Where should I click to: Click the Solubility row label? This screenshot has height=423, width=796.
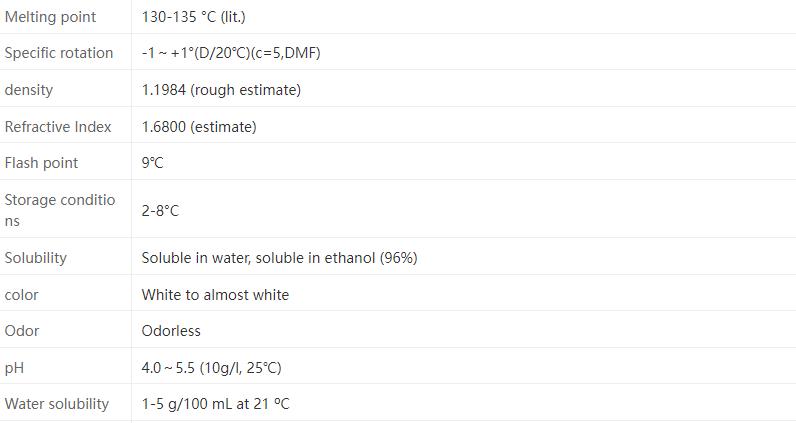pyautogui.click(x=36, y=258)
